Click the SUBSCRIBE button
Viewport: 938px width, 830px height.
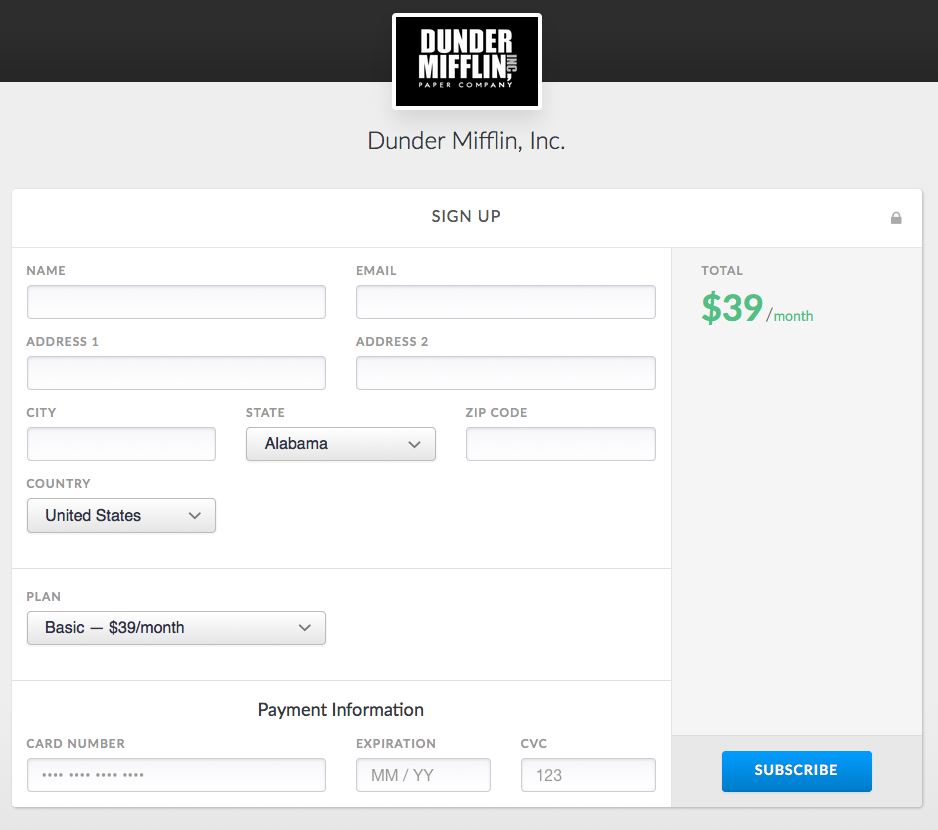pos(796,771)
